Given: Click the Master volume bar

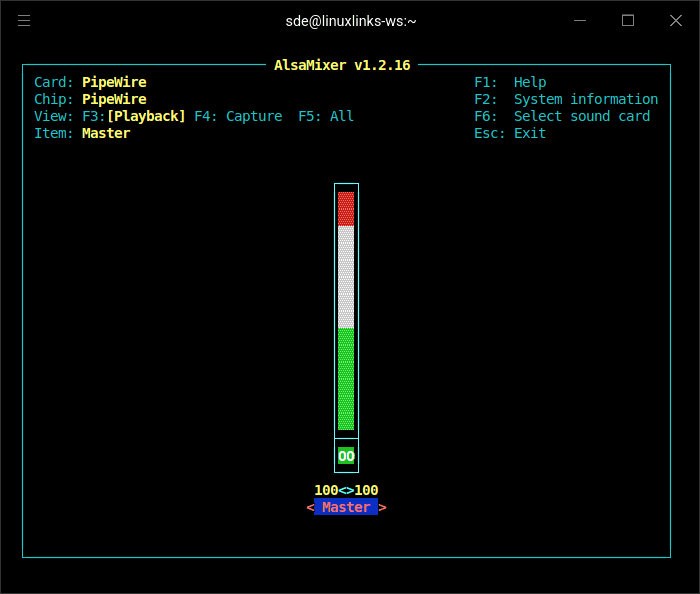Looking at the screenshot, I should [346, 311].
